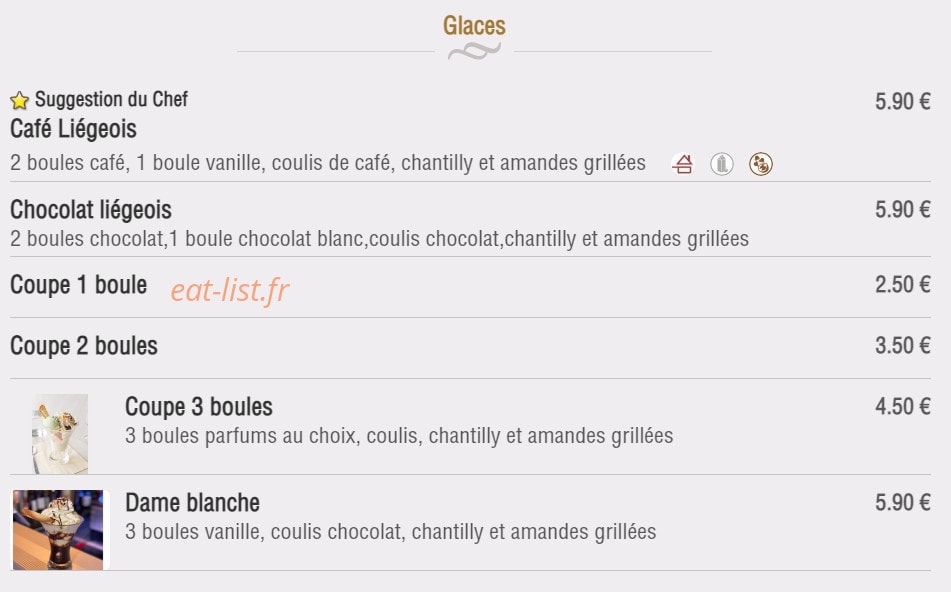Click the yellow star Suggestion du Chef icon
Screen dimensions: 951x592
[19, 100]
